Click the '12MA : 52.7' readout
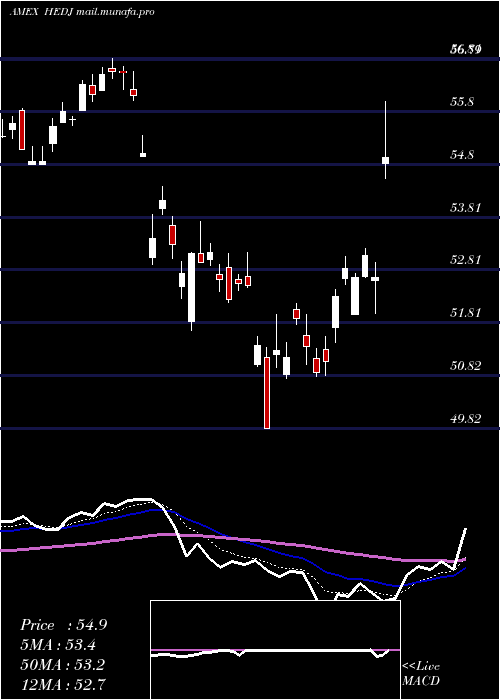The width and height of the screenshot is (500, 700). pos(63,684)
